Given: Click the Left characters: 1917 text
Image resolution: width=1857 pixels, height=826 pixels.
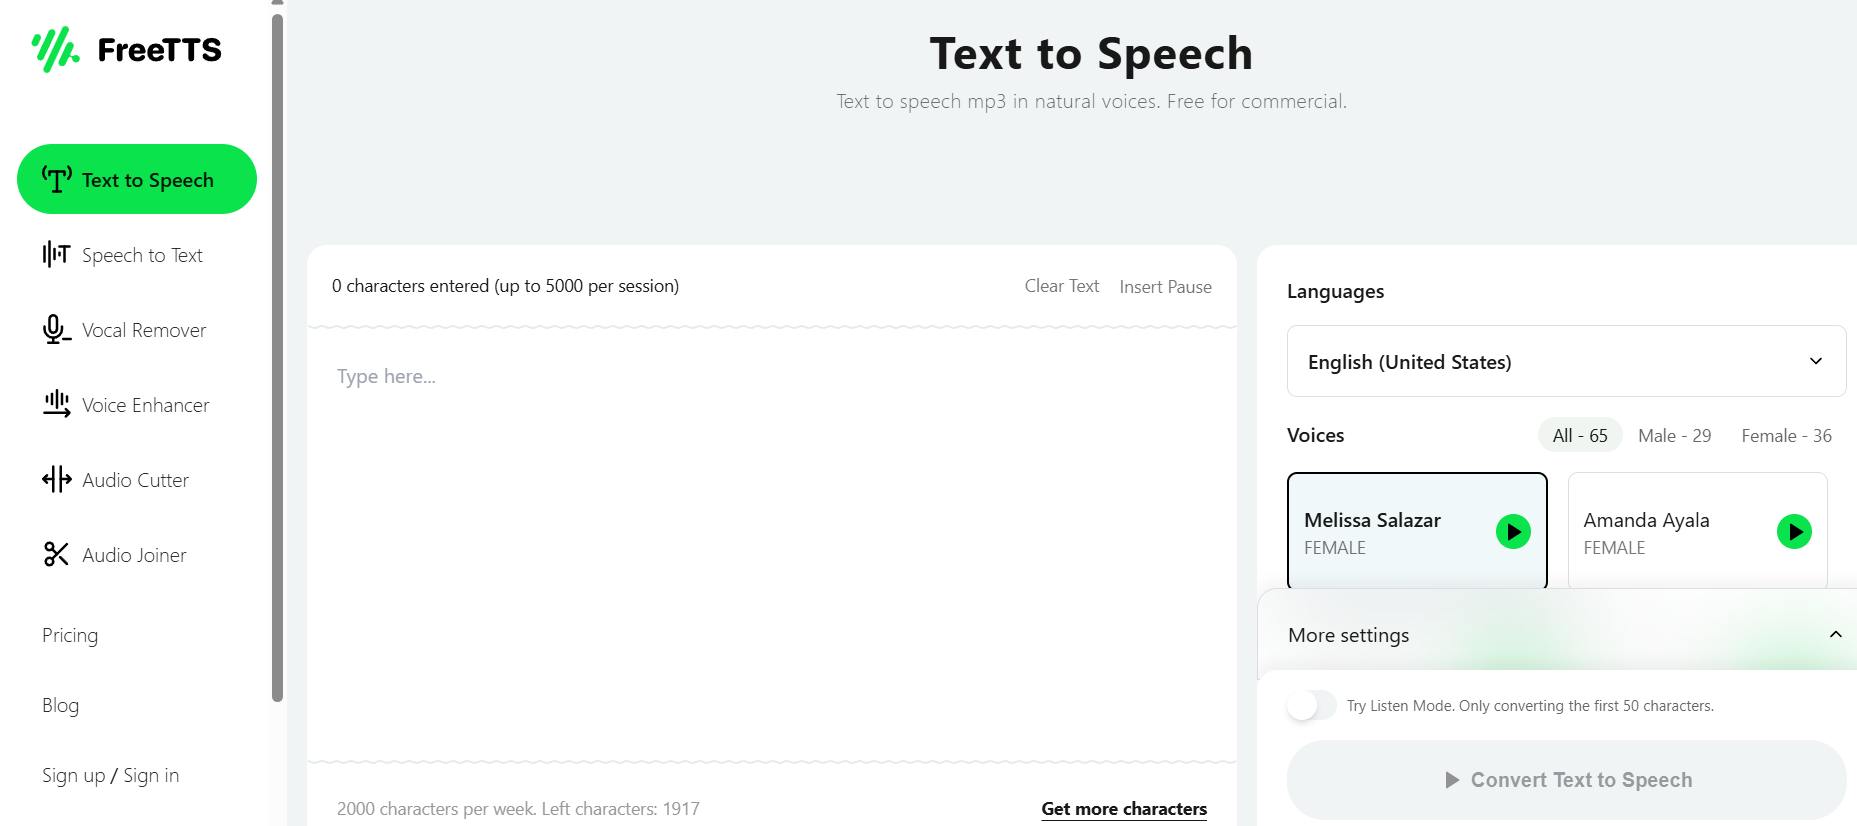Looking at the screenshot, I should (x=621, y=809).
